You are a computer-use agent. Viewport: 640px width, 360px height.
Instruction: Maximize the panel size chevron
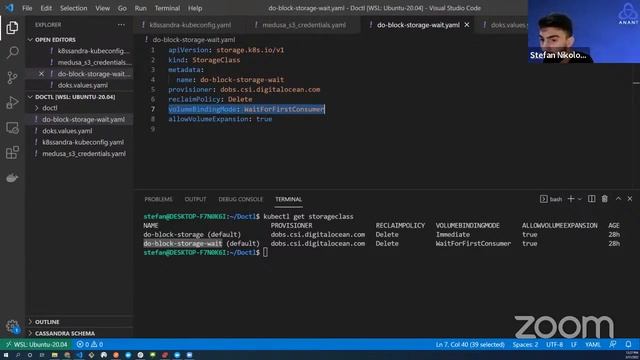tap(618, 199)
